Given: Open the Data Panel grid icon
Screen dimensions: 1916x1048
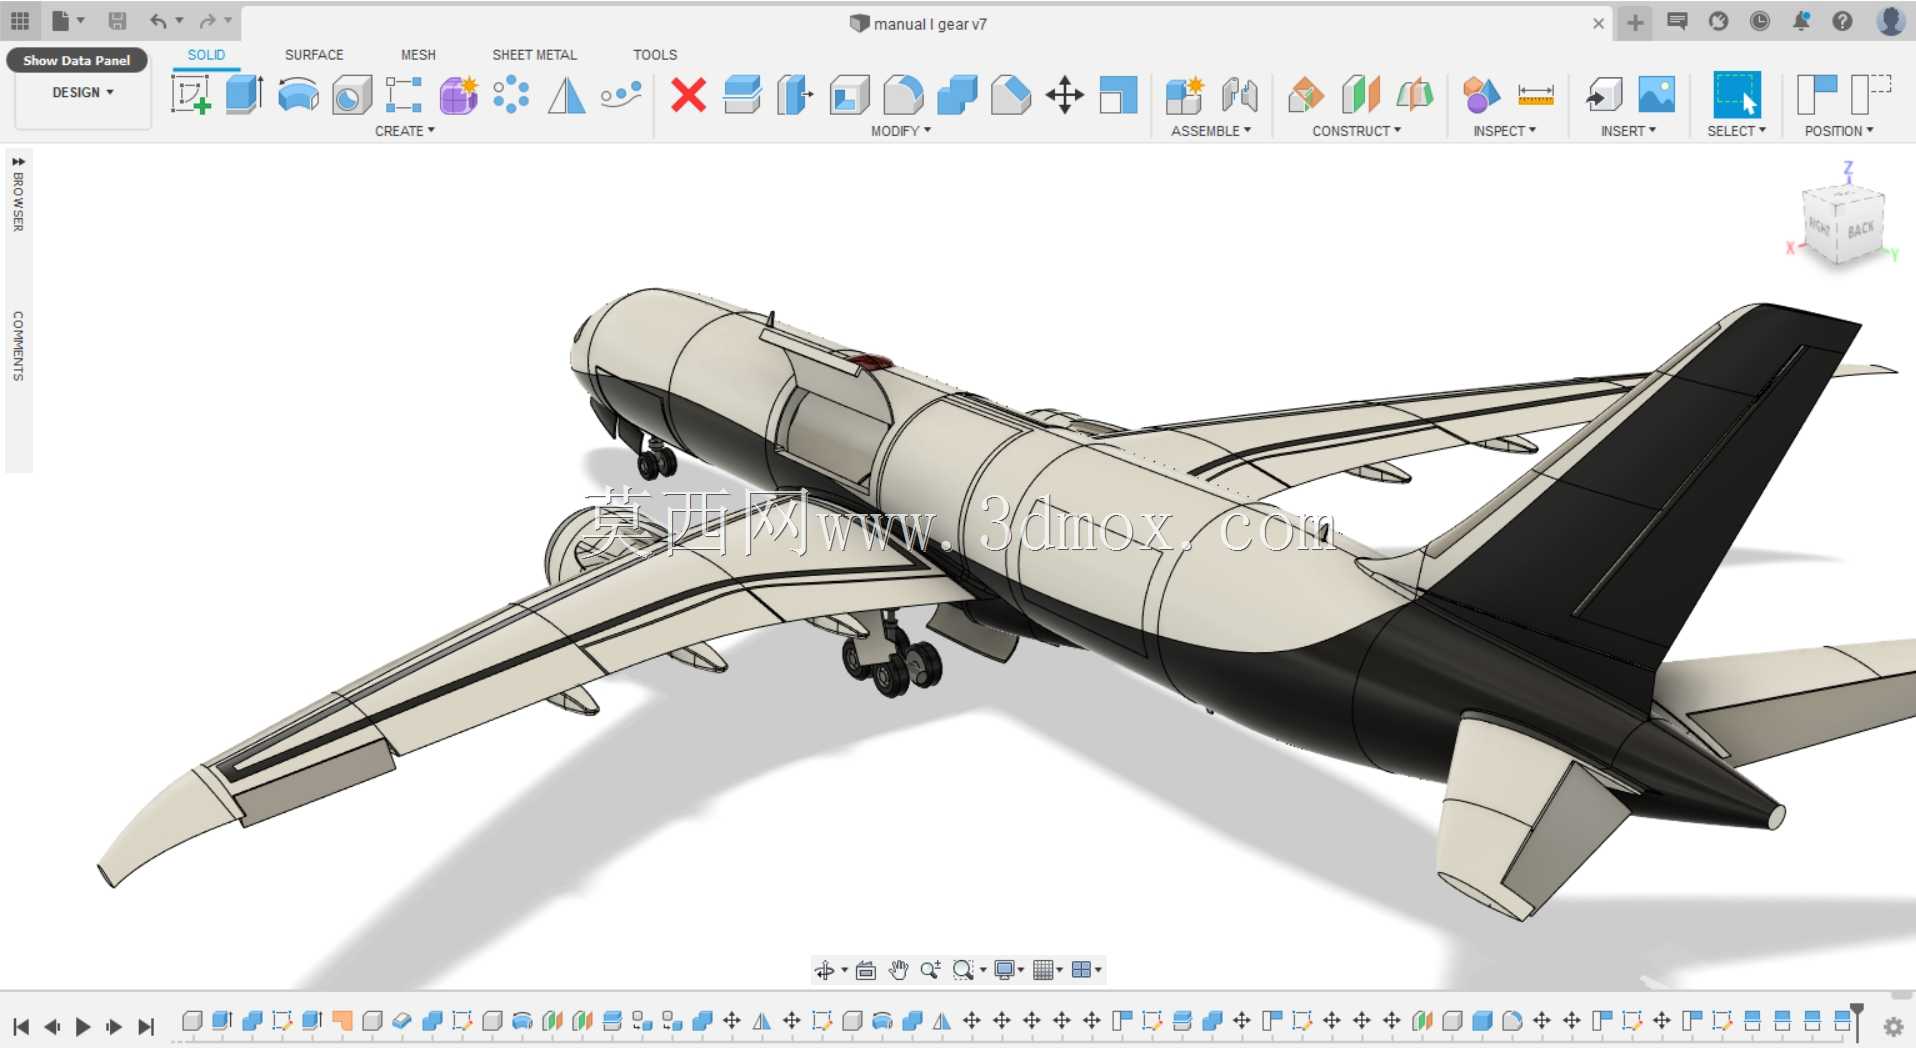Looking at the screenshot, I should 20,21.
